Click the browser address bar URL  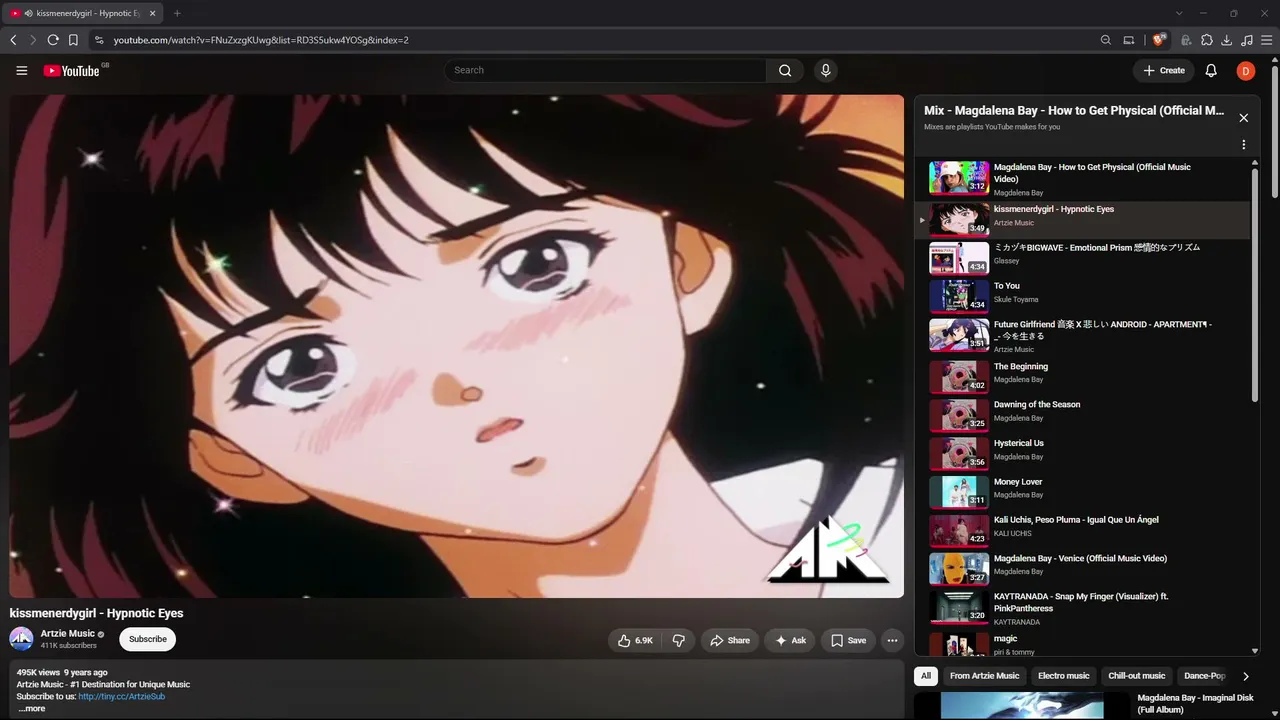tap(261, 40)
